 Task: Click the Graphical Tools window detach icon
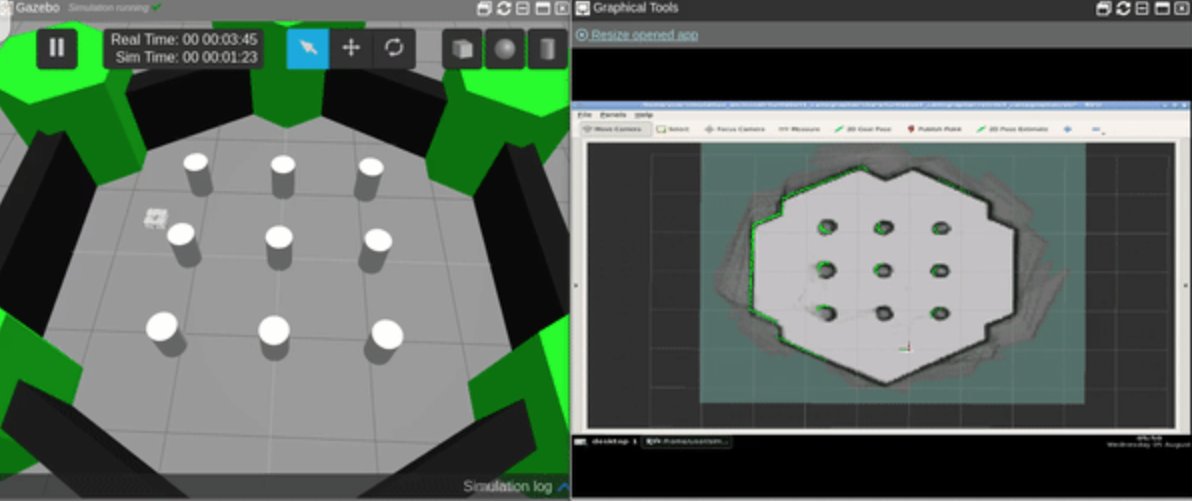[1104, 8]
